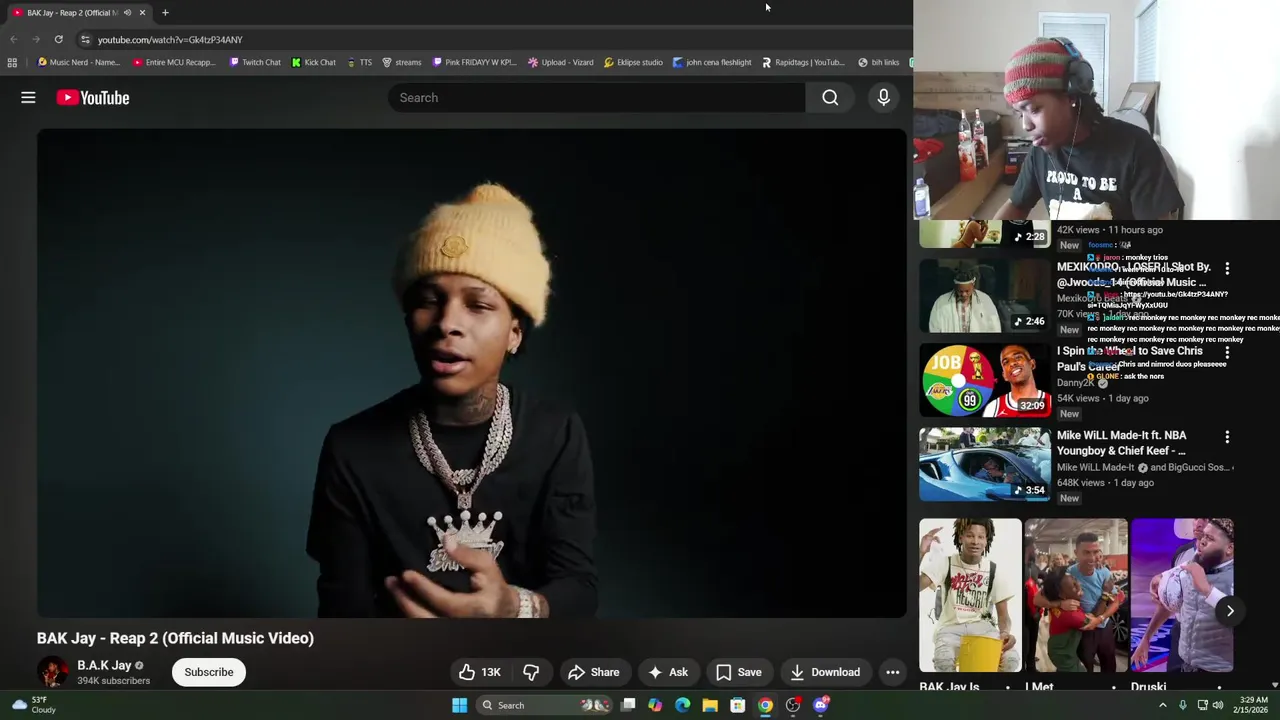
Task: Open Upload - Vizard bookmark
Action: [561, 62]
